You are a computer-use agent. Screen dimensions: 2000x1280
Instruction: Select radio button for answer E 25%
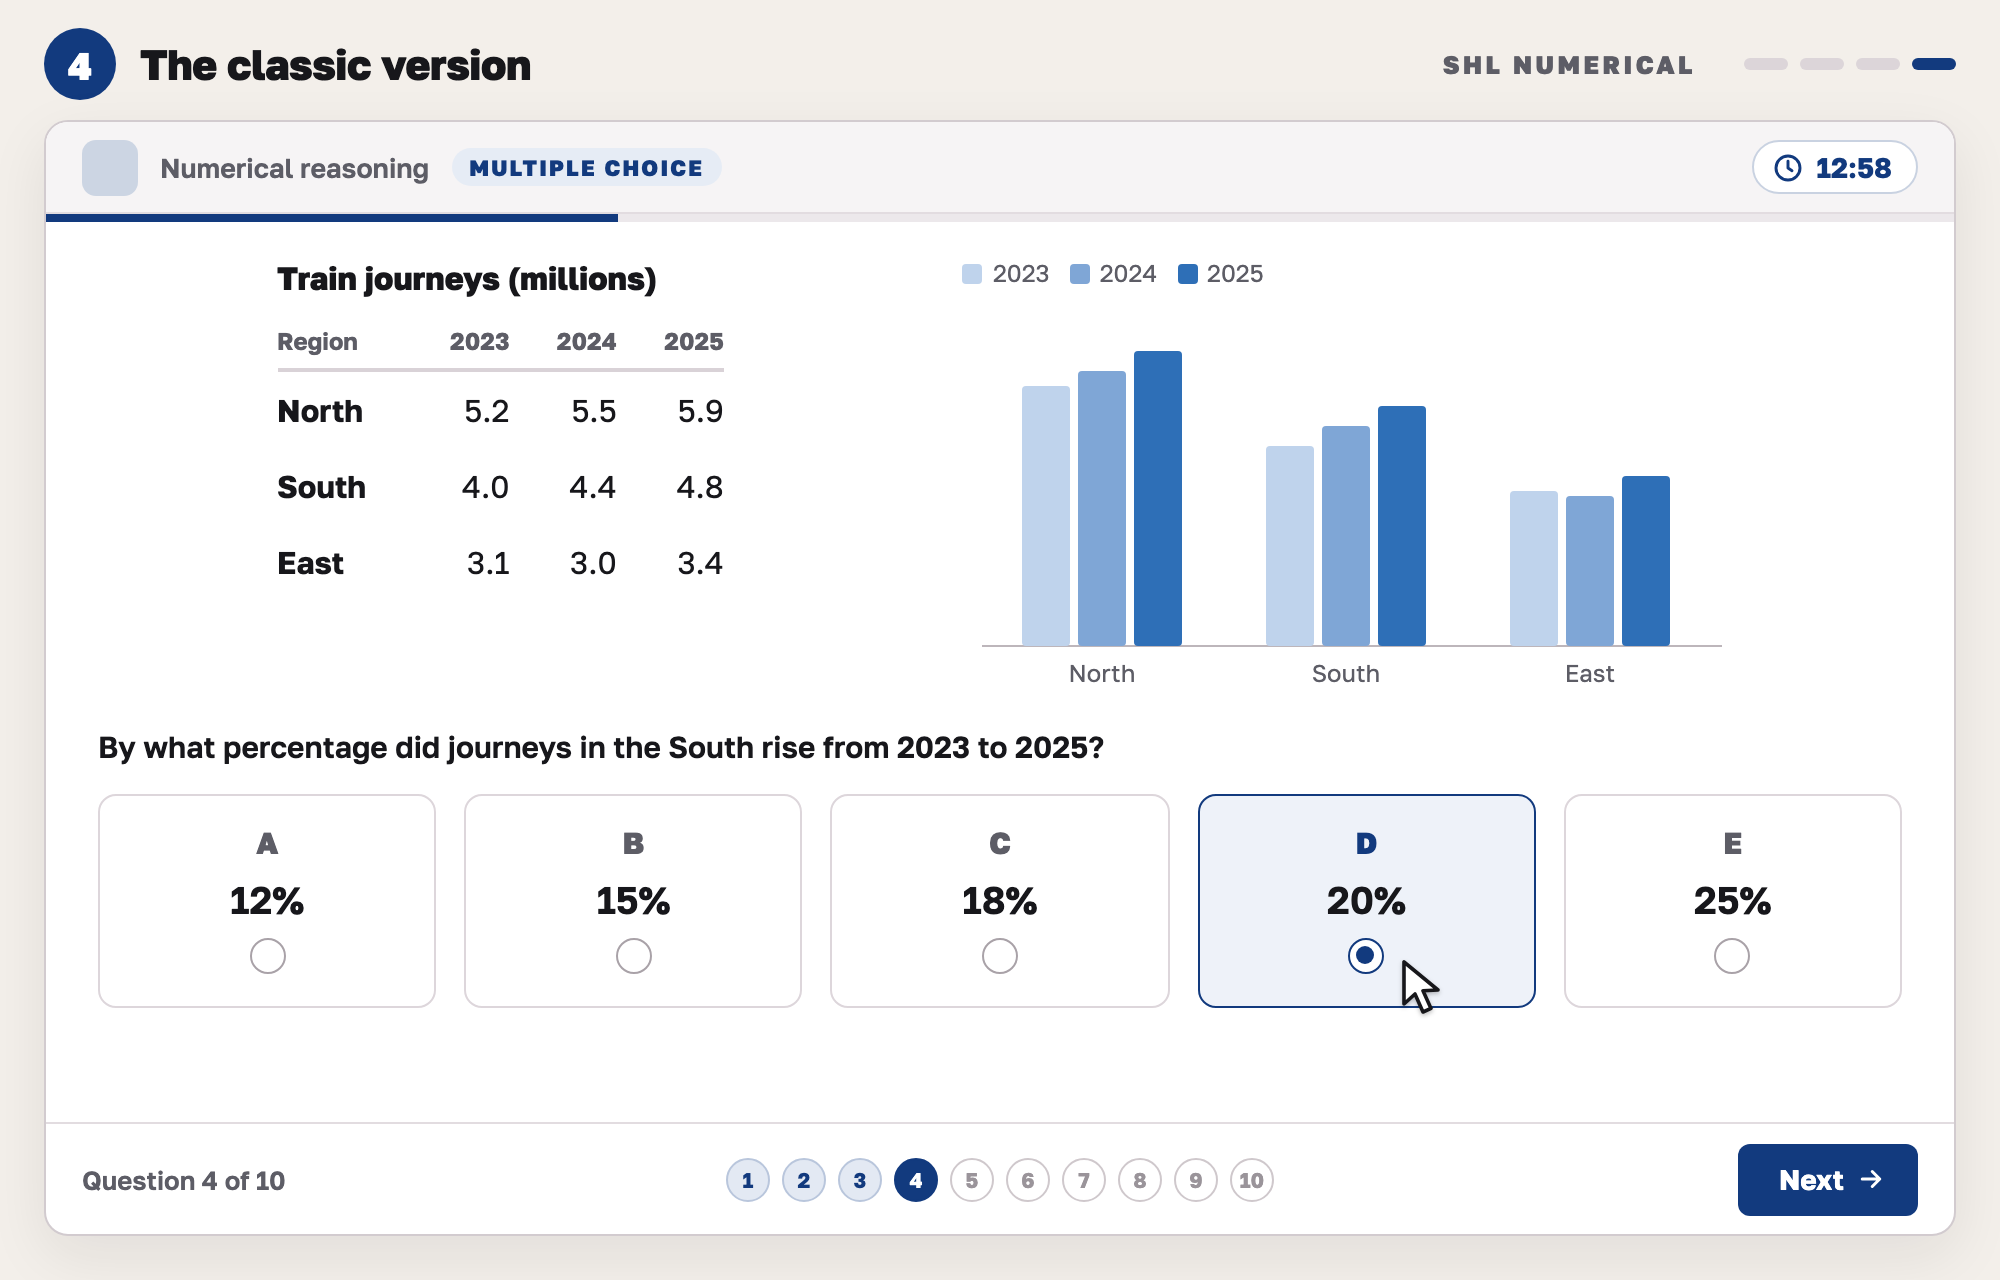pos(1731,956)
